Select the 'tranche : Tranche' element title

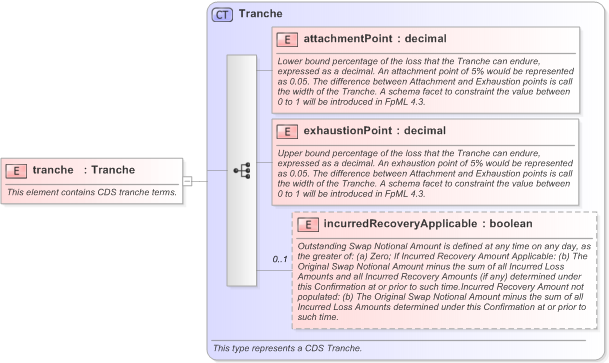84,170
